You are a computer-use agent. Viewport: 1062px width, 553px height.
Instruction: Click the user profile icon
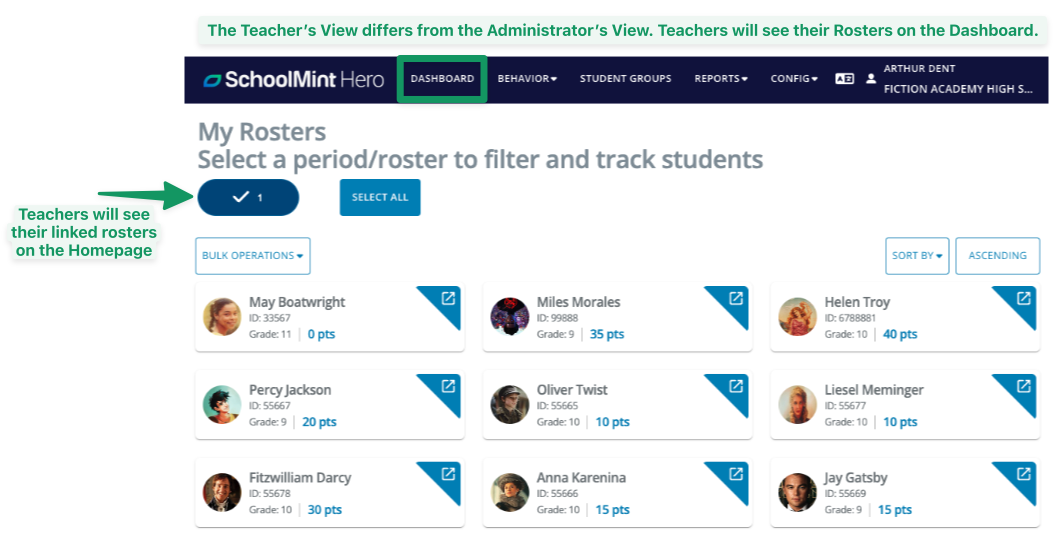coord(871,79)
